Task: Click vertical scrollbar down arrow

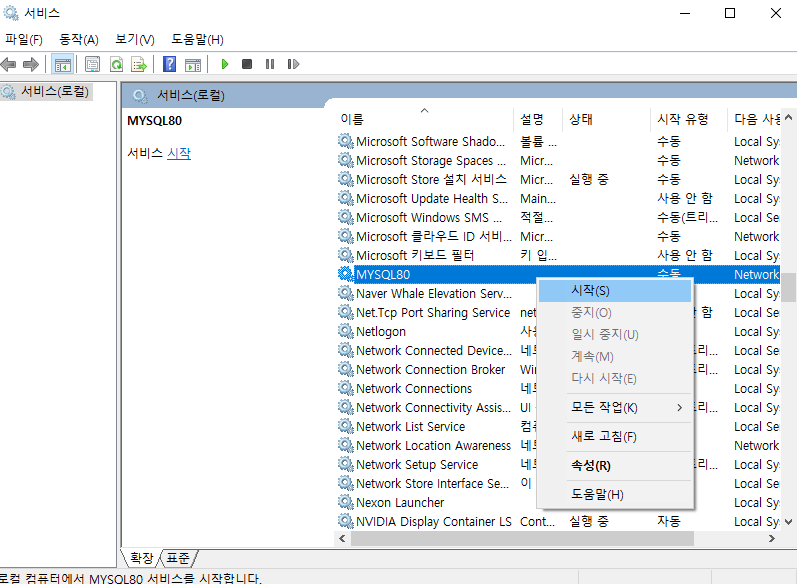Action: 788,522
